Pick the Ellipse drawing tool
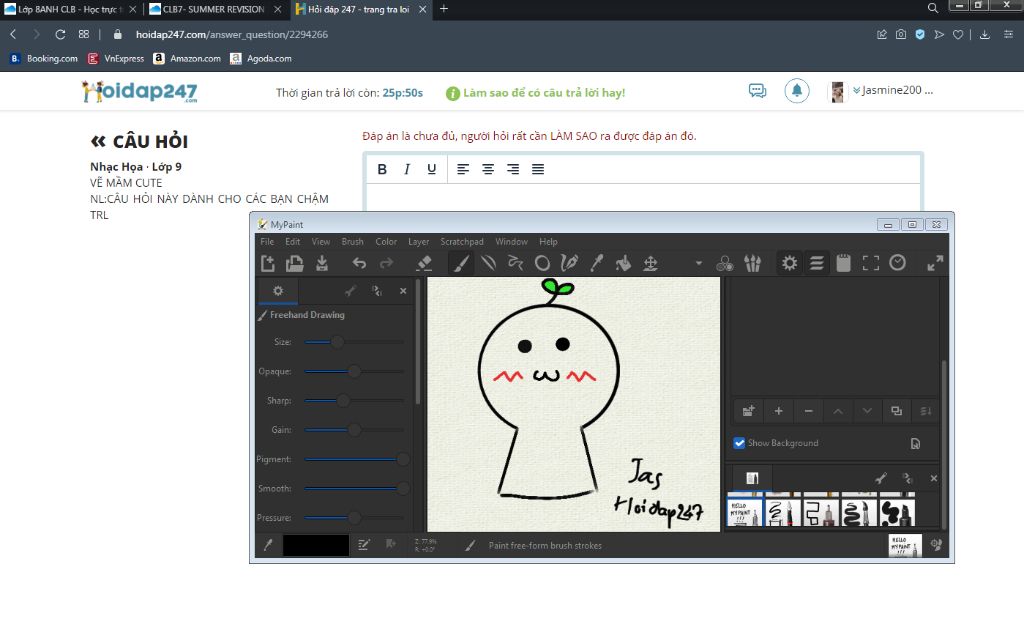 pyautogui.click(x=542, y=263)
